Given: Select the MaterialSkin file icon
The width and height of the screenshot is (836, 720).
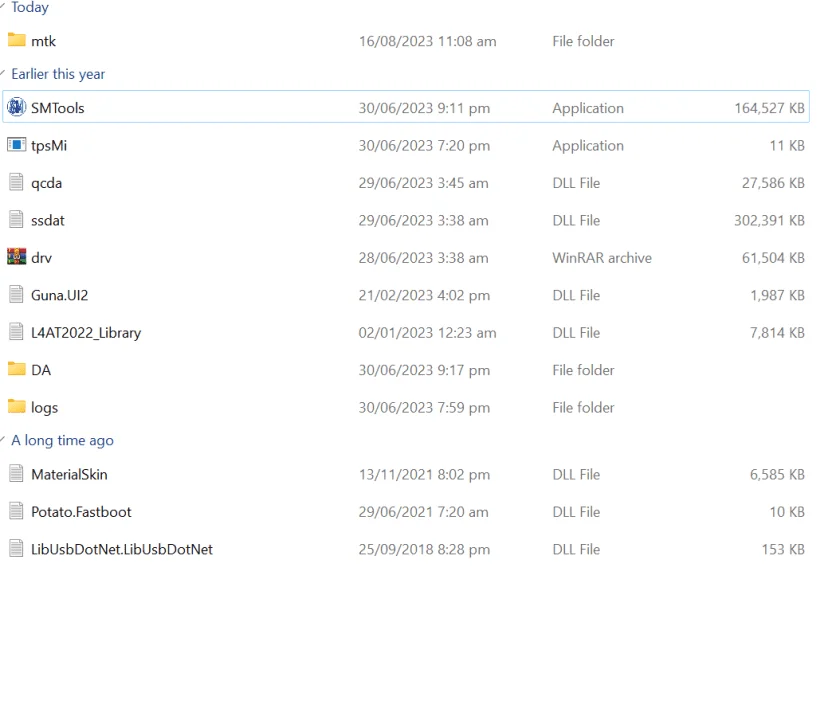Looking at the screenshot, I should 17,474.
